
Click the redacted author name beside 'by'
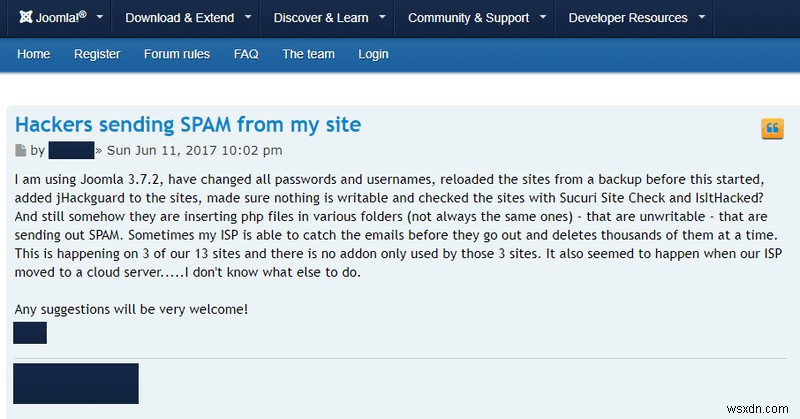(71, 151)
